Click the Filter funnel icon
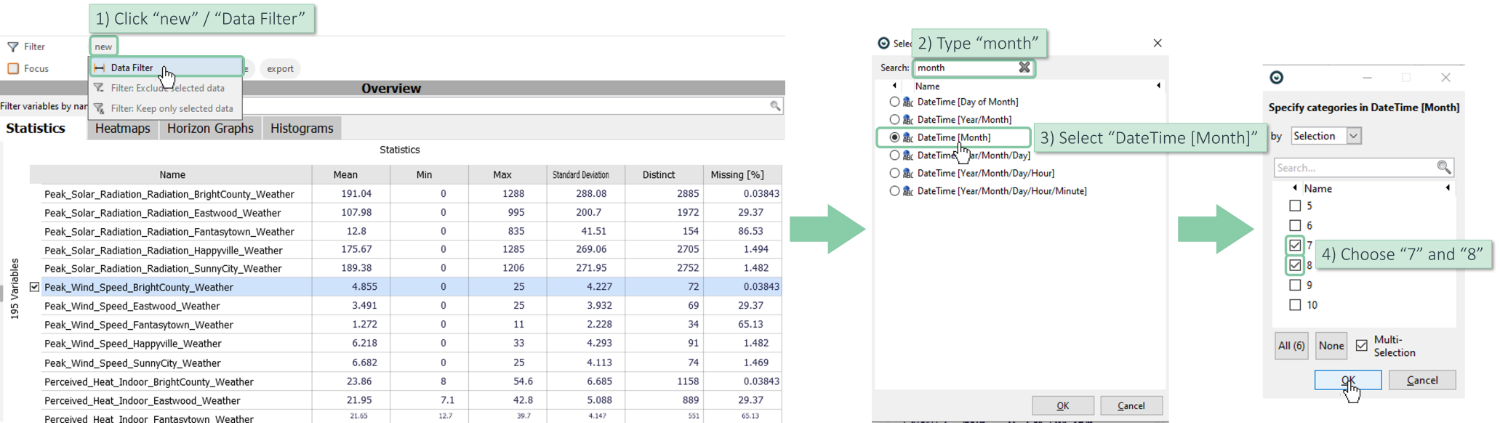 13,47
